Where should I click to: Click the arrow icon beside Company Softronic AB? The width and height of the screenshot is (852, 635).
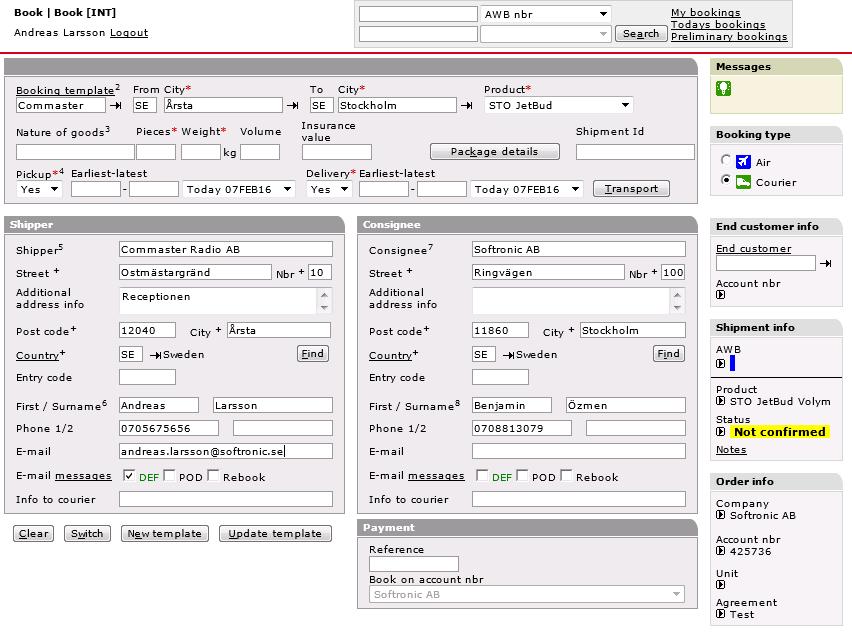pyautogui.click(x=721, y=515)
